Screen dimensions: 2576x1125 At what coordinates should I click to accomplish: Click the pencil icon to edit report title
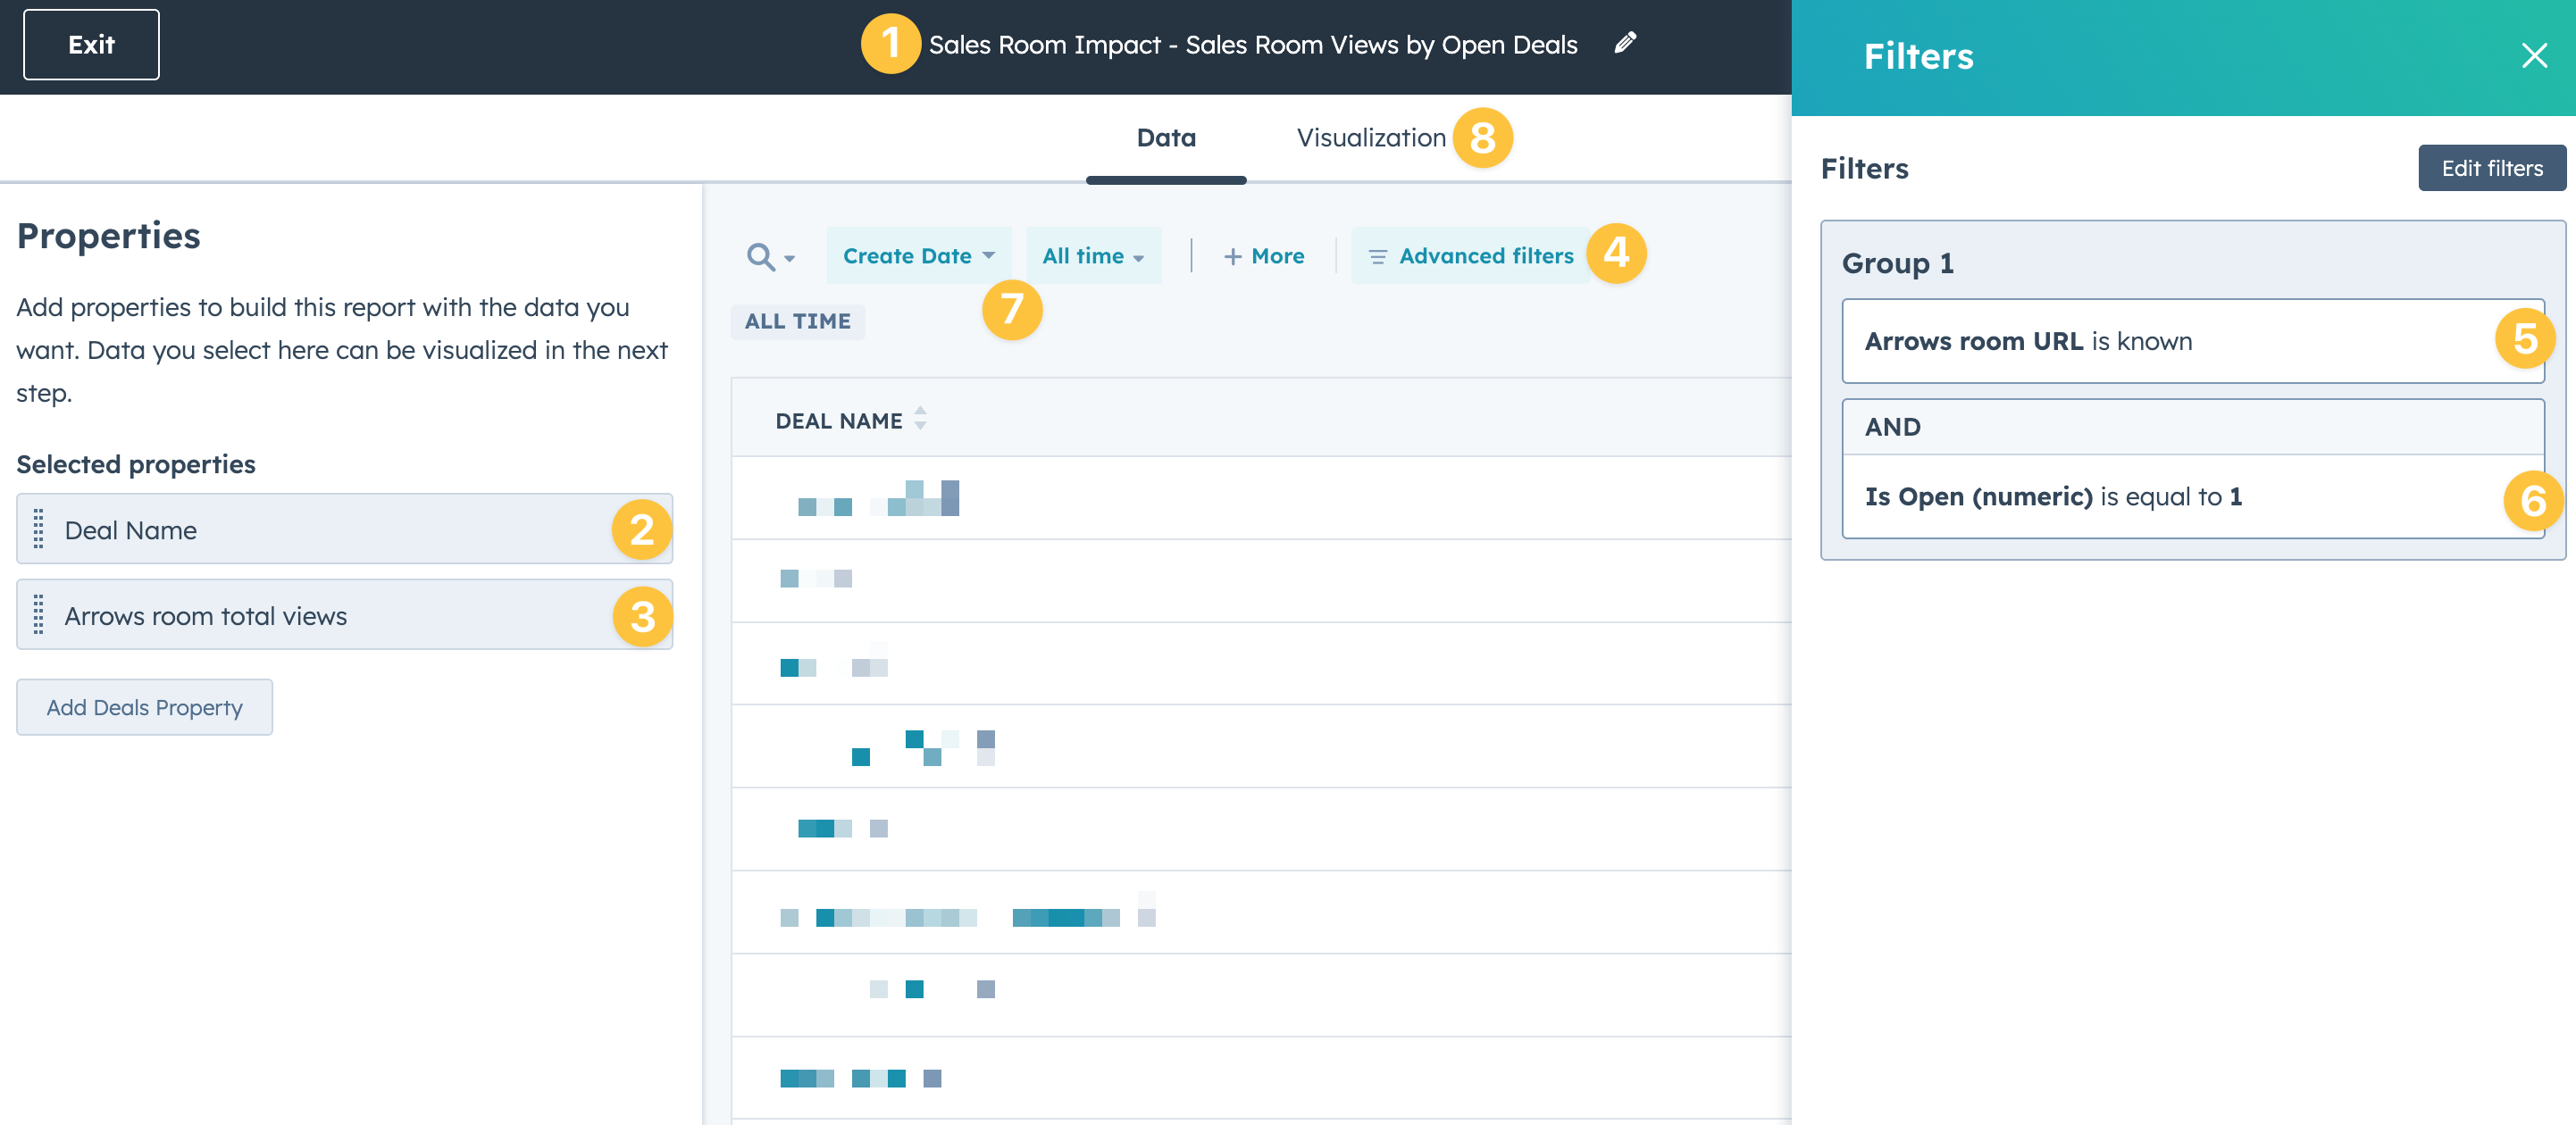tap(1625, 43)
